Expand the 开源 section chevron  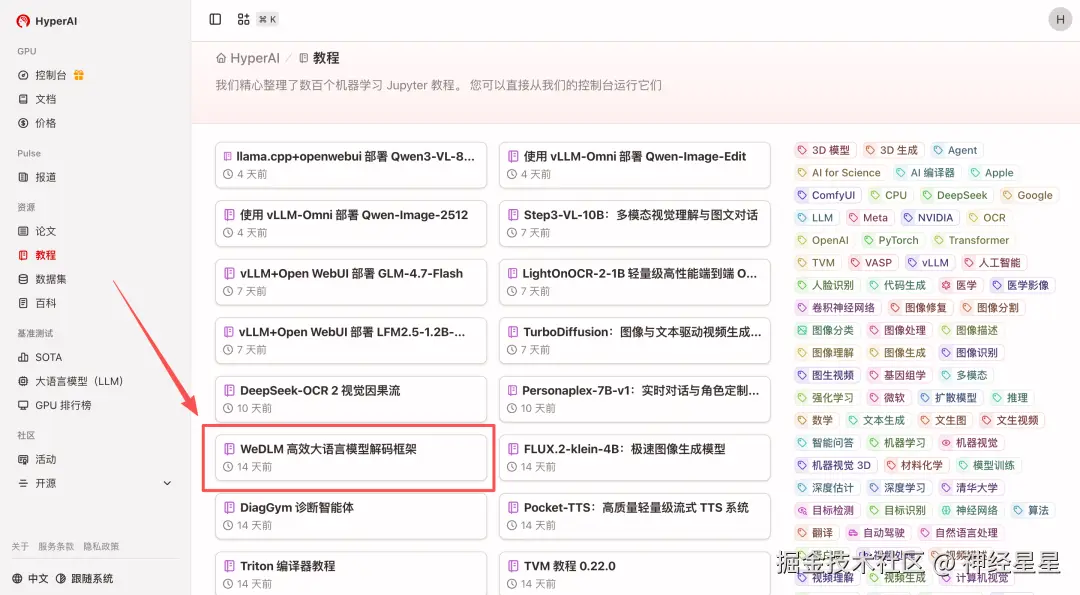(x=167, y=483)
